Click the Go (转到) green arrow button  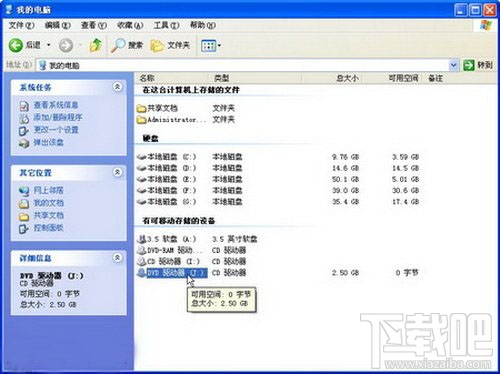coord(469,65)
